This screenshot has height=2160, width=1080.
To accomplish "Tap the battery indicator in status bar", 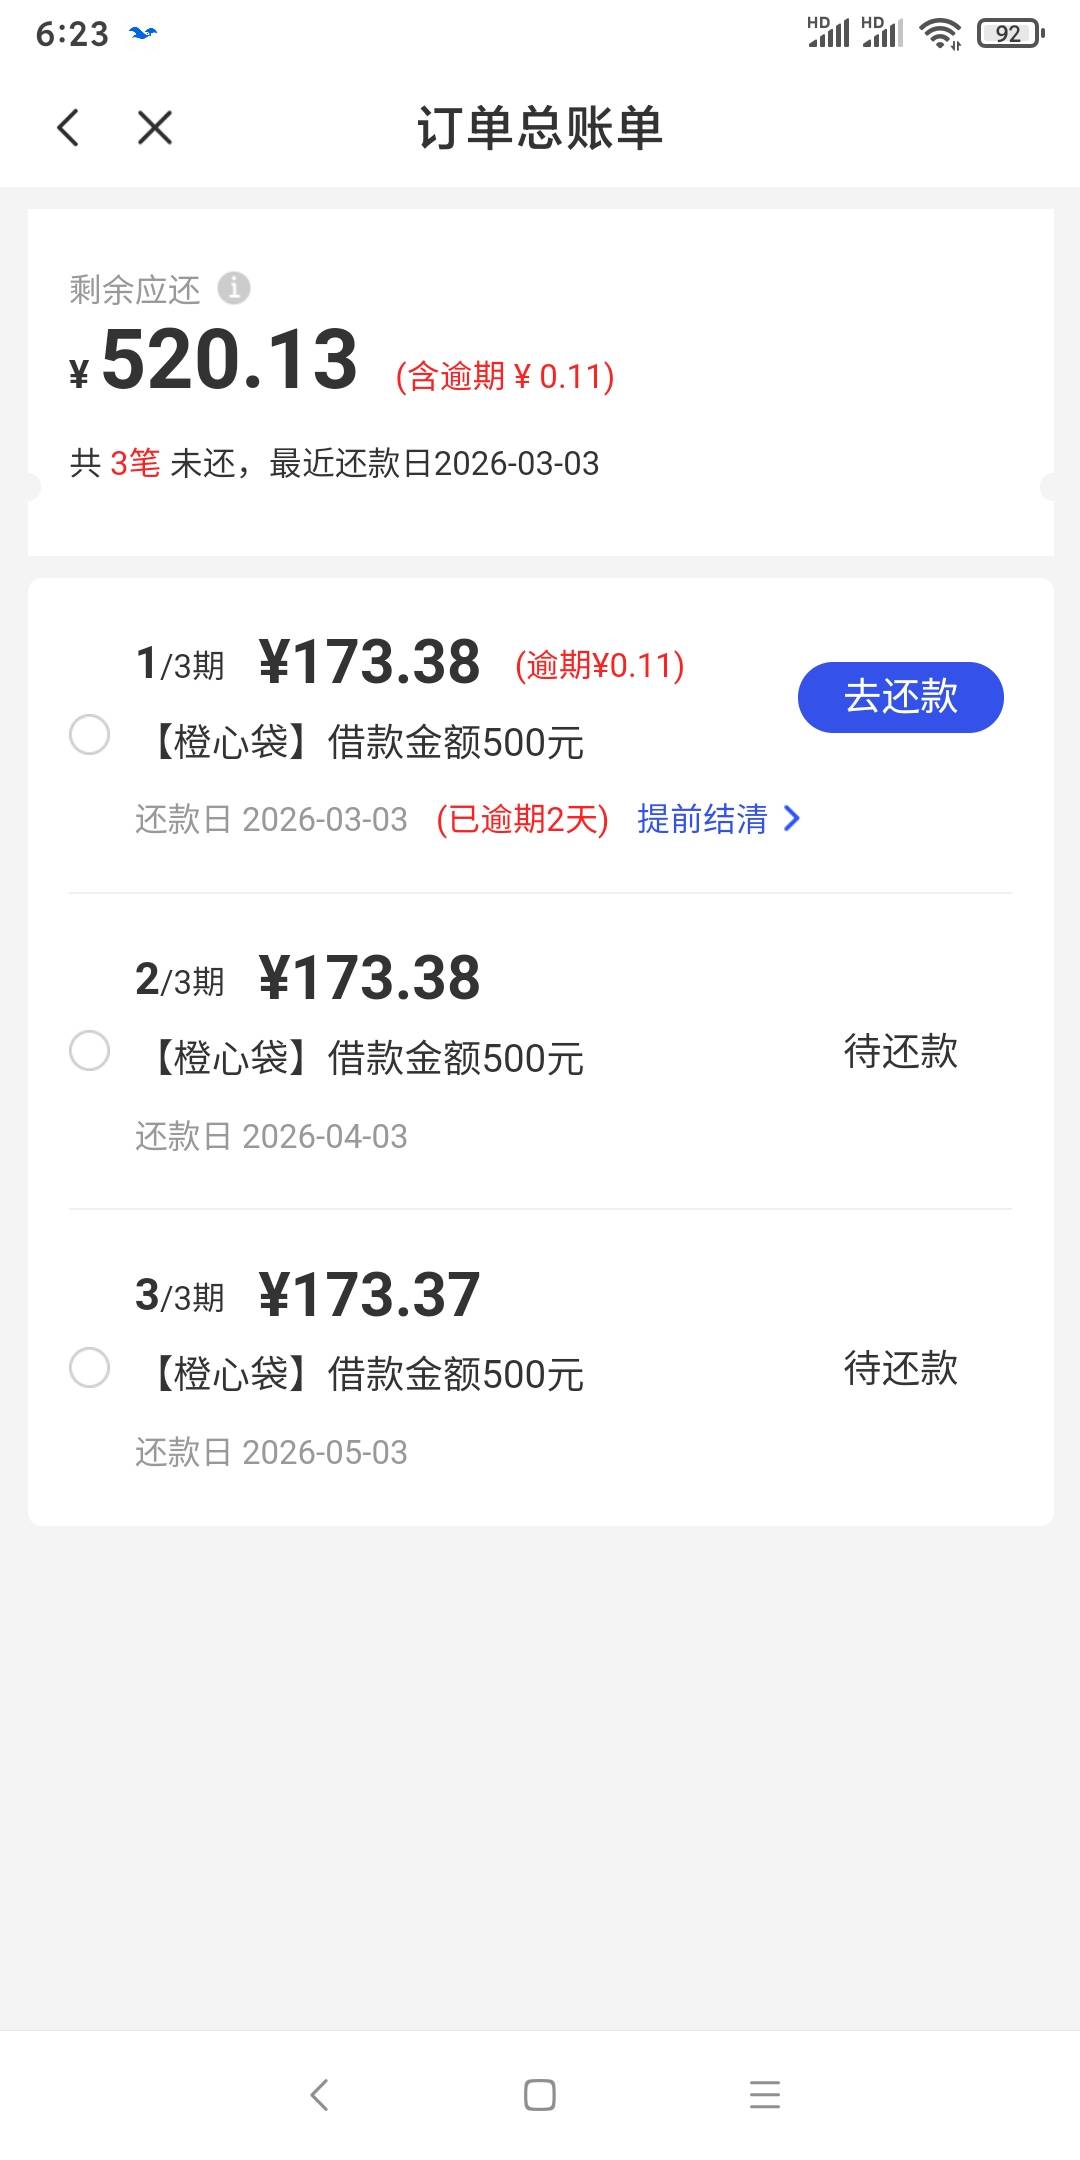I will coord(1010,34).
